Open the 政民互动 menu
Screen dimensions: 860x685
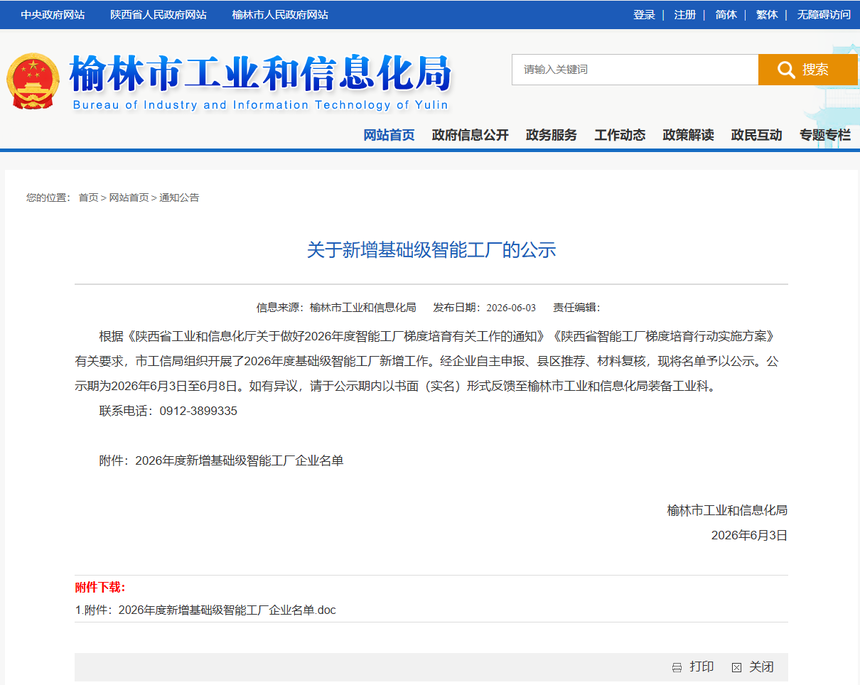point(756,135)
